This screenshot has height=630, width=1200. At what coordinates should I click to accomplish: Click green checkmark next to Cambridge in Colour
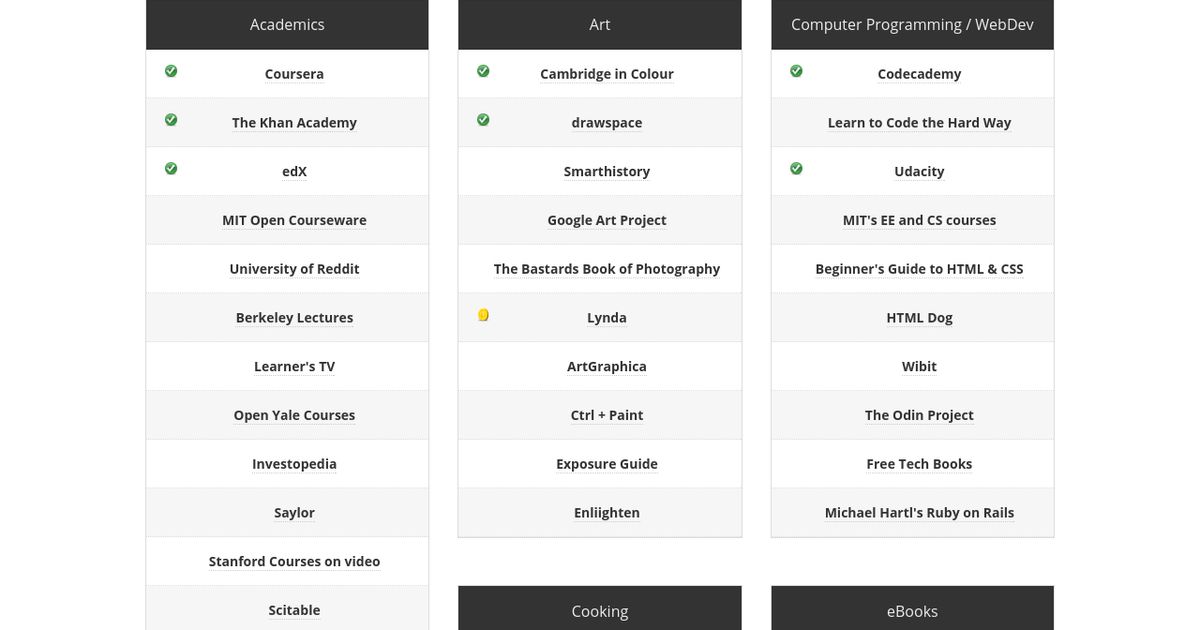point(483,71)
